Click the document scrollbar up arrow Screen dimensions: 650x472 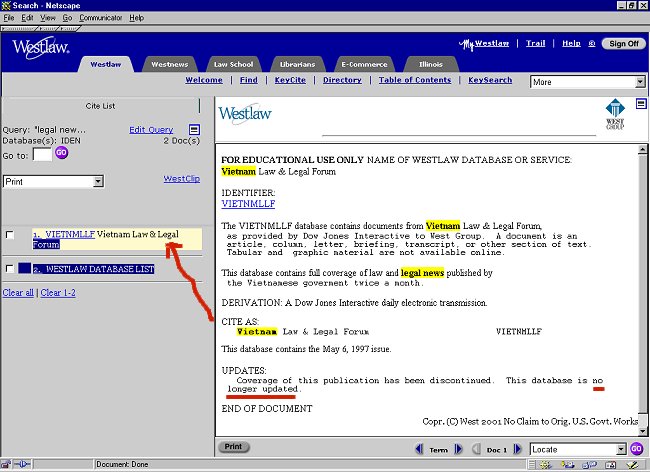point(642,149)
